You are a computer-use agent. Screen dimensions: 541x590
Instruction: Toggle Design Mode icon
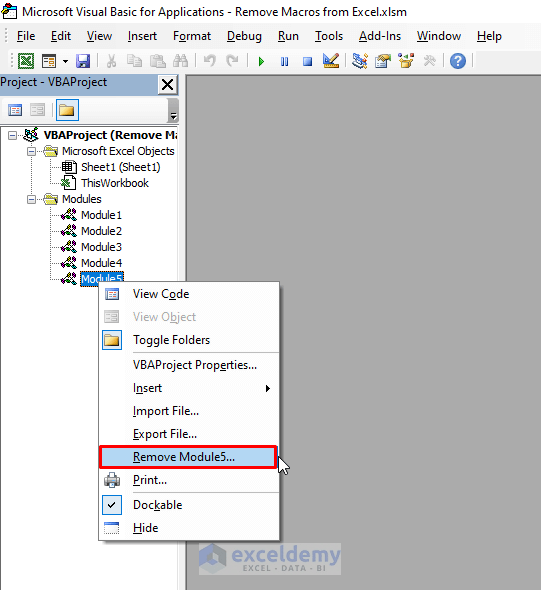coord(331,61)
